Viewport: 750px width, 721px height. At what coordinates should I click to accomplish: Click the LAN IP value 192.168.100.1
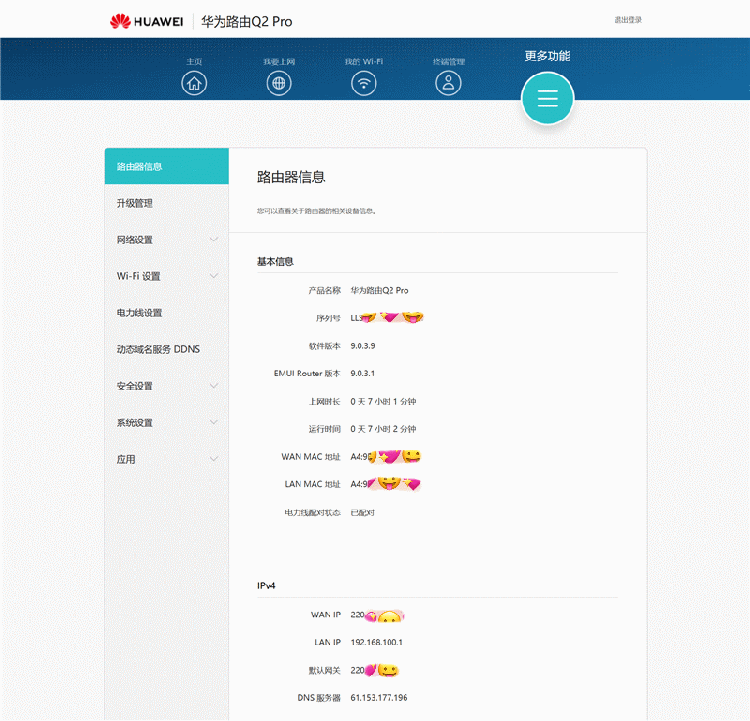(377, 642)
